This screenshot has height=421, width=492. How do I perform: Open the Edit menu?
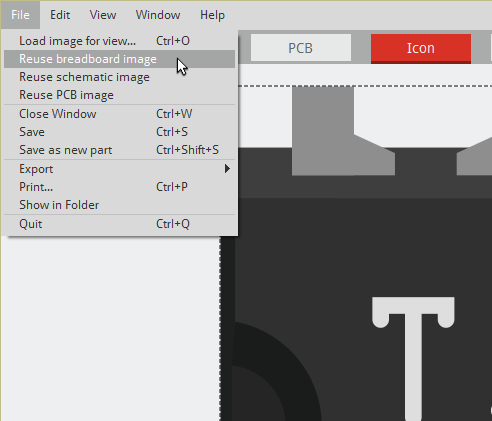(x=60, y=15)
